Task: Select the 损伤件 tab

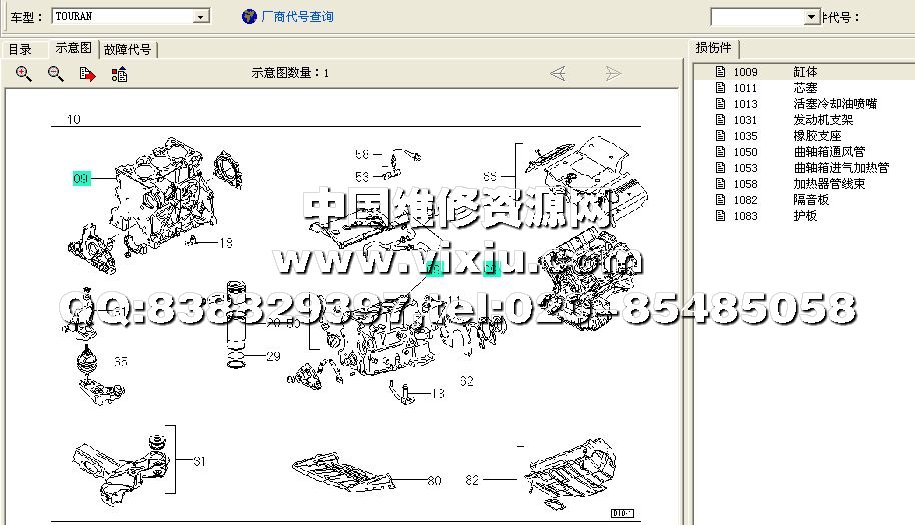Action: (714, 48)
